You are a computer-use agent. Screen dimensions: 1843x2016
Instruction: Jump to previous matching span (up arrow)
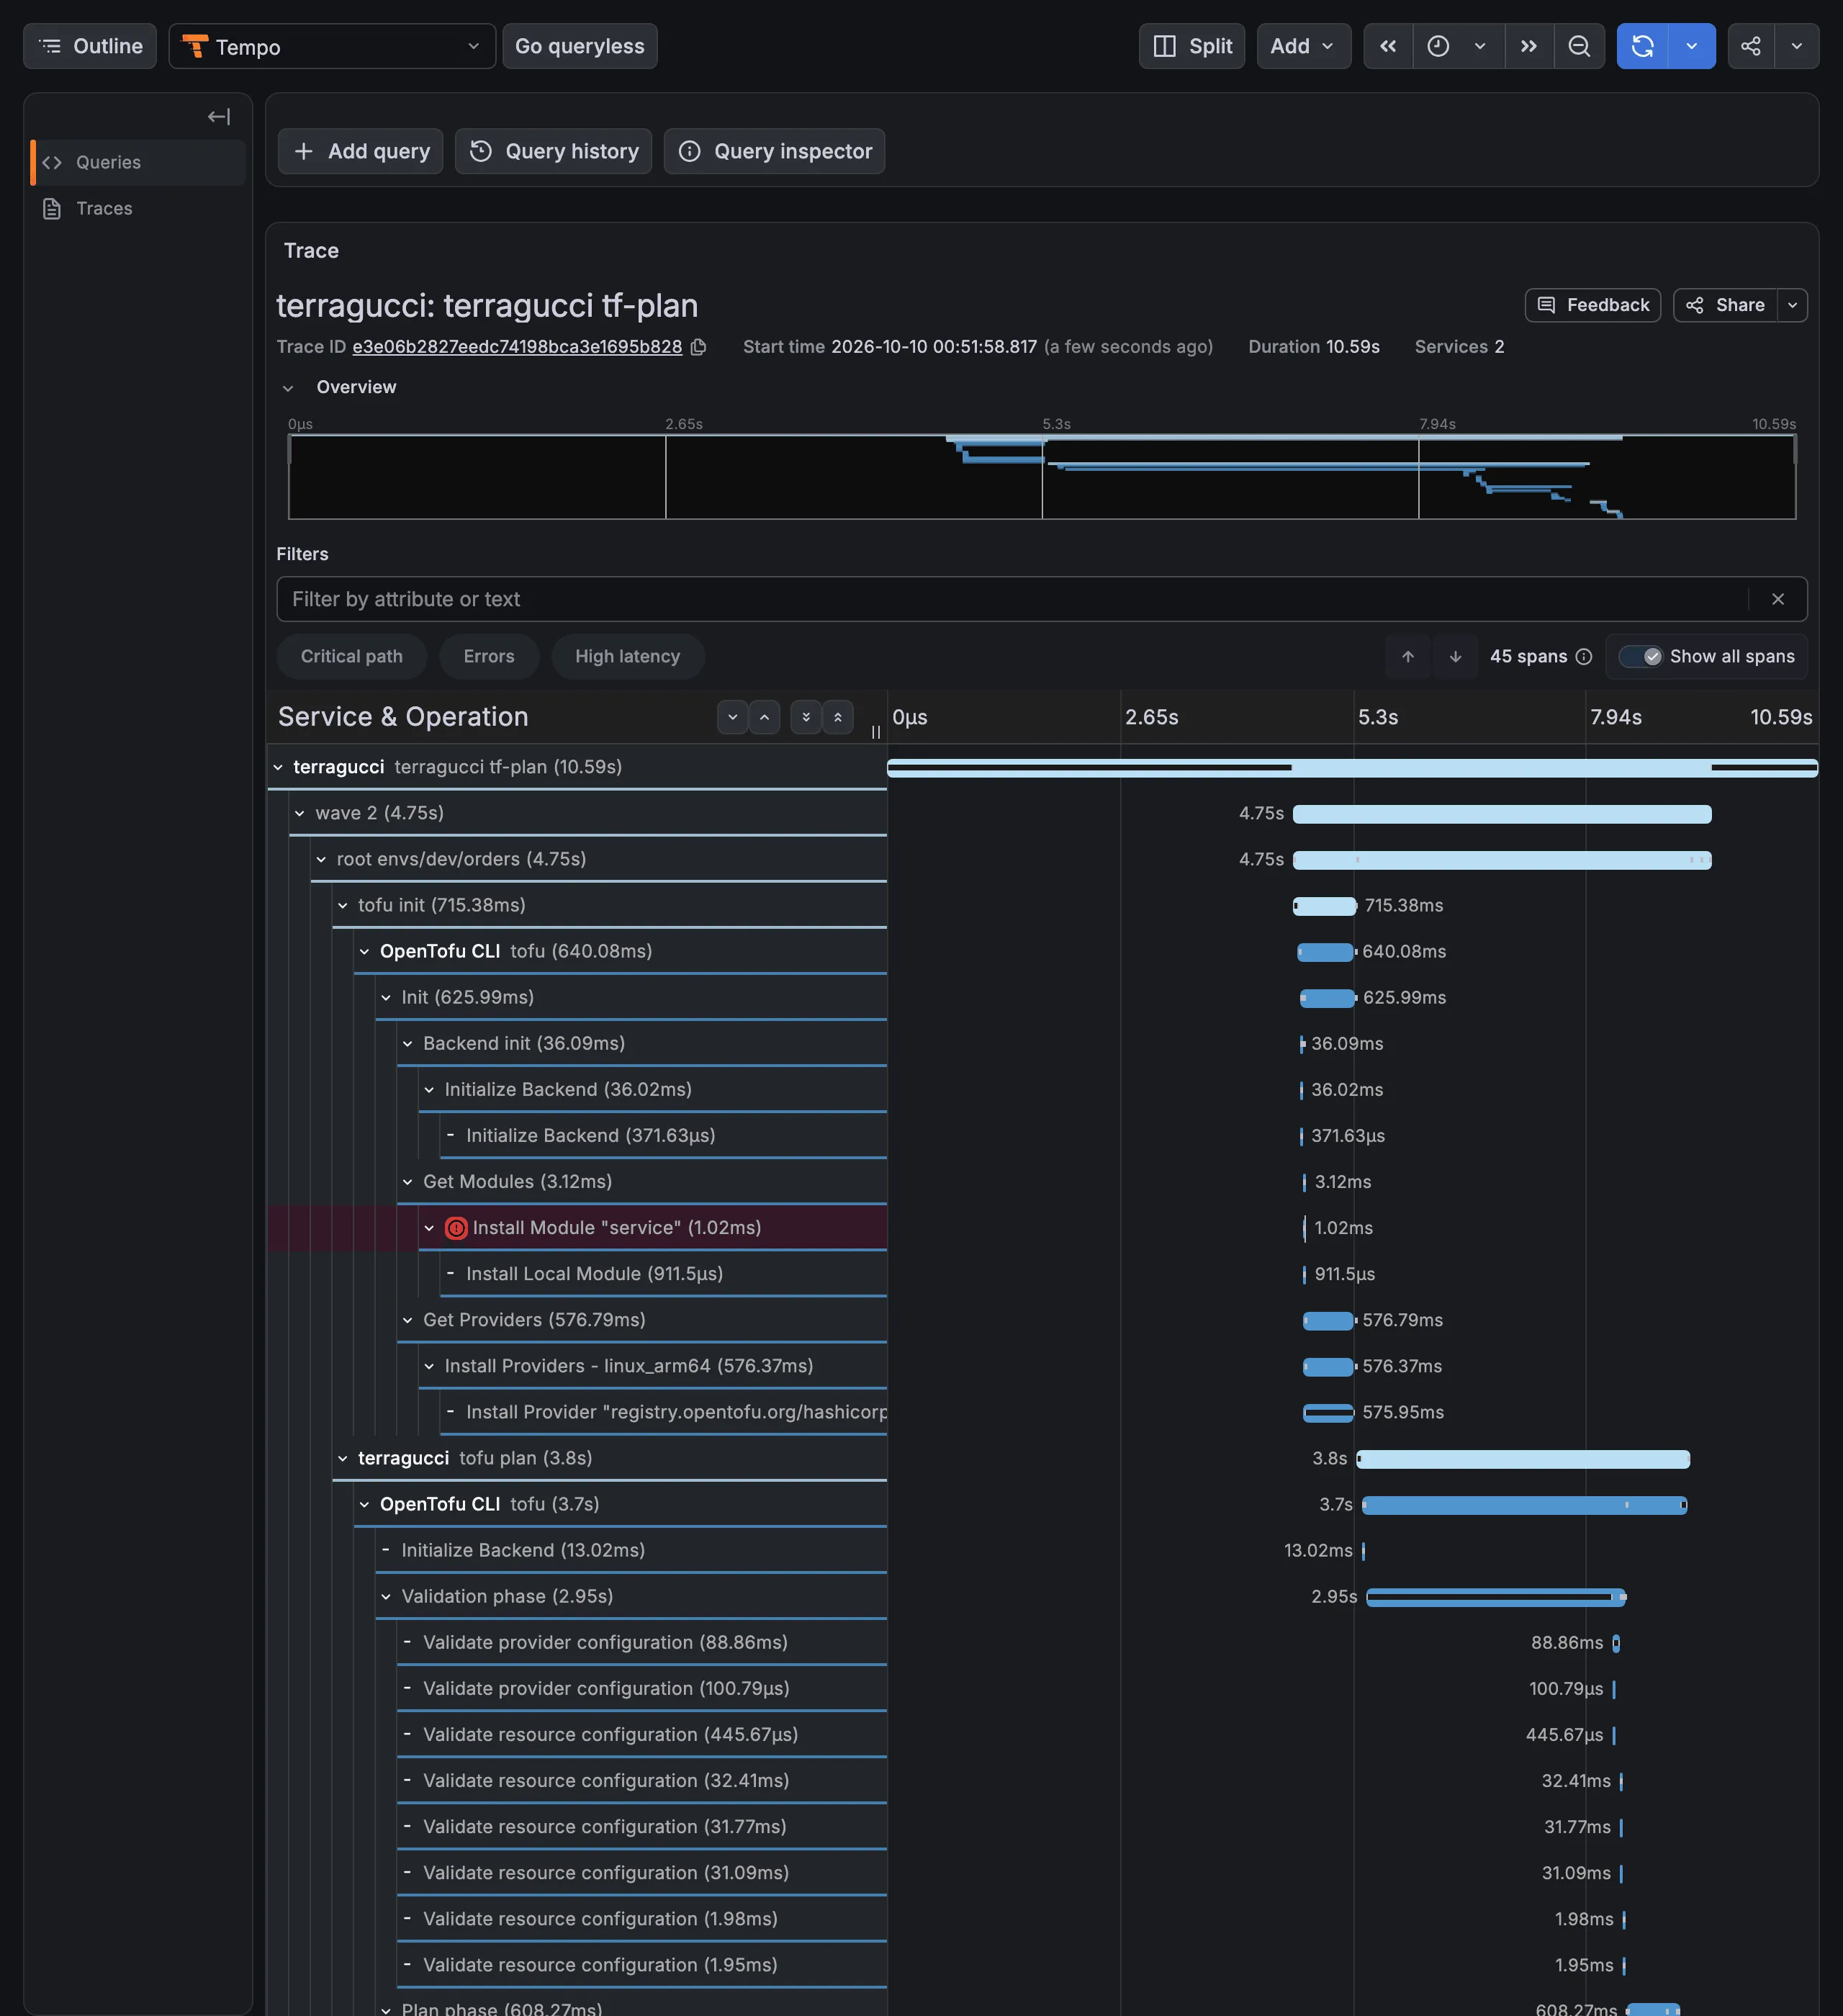point(1408,656)
